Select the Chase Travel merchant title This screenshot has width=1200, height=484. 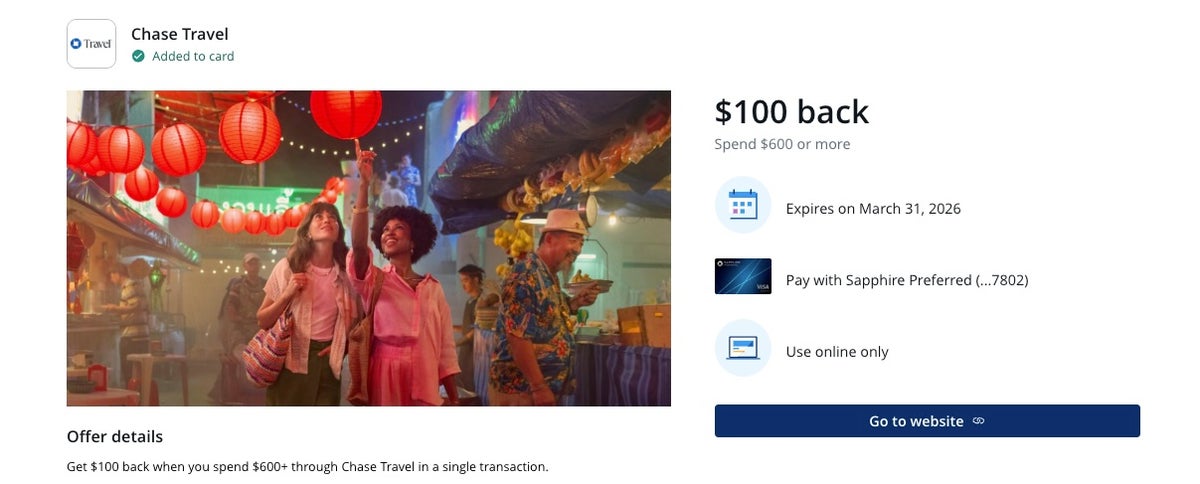[180, 34]
